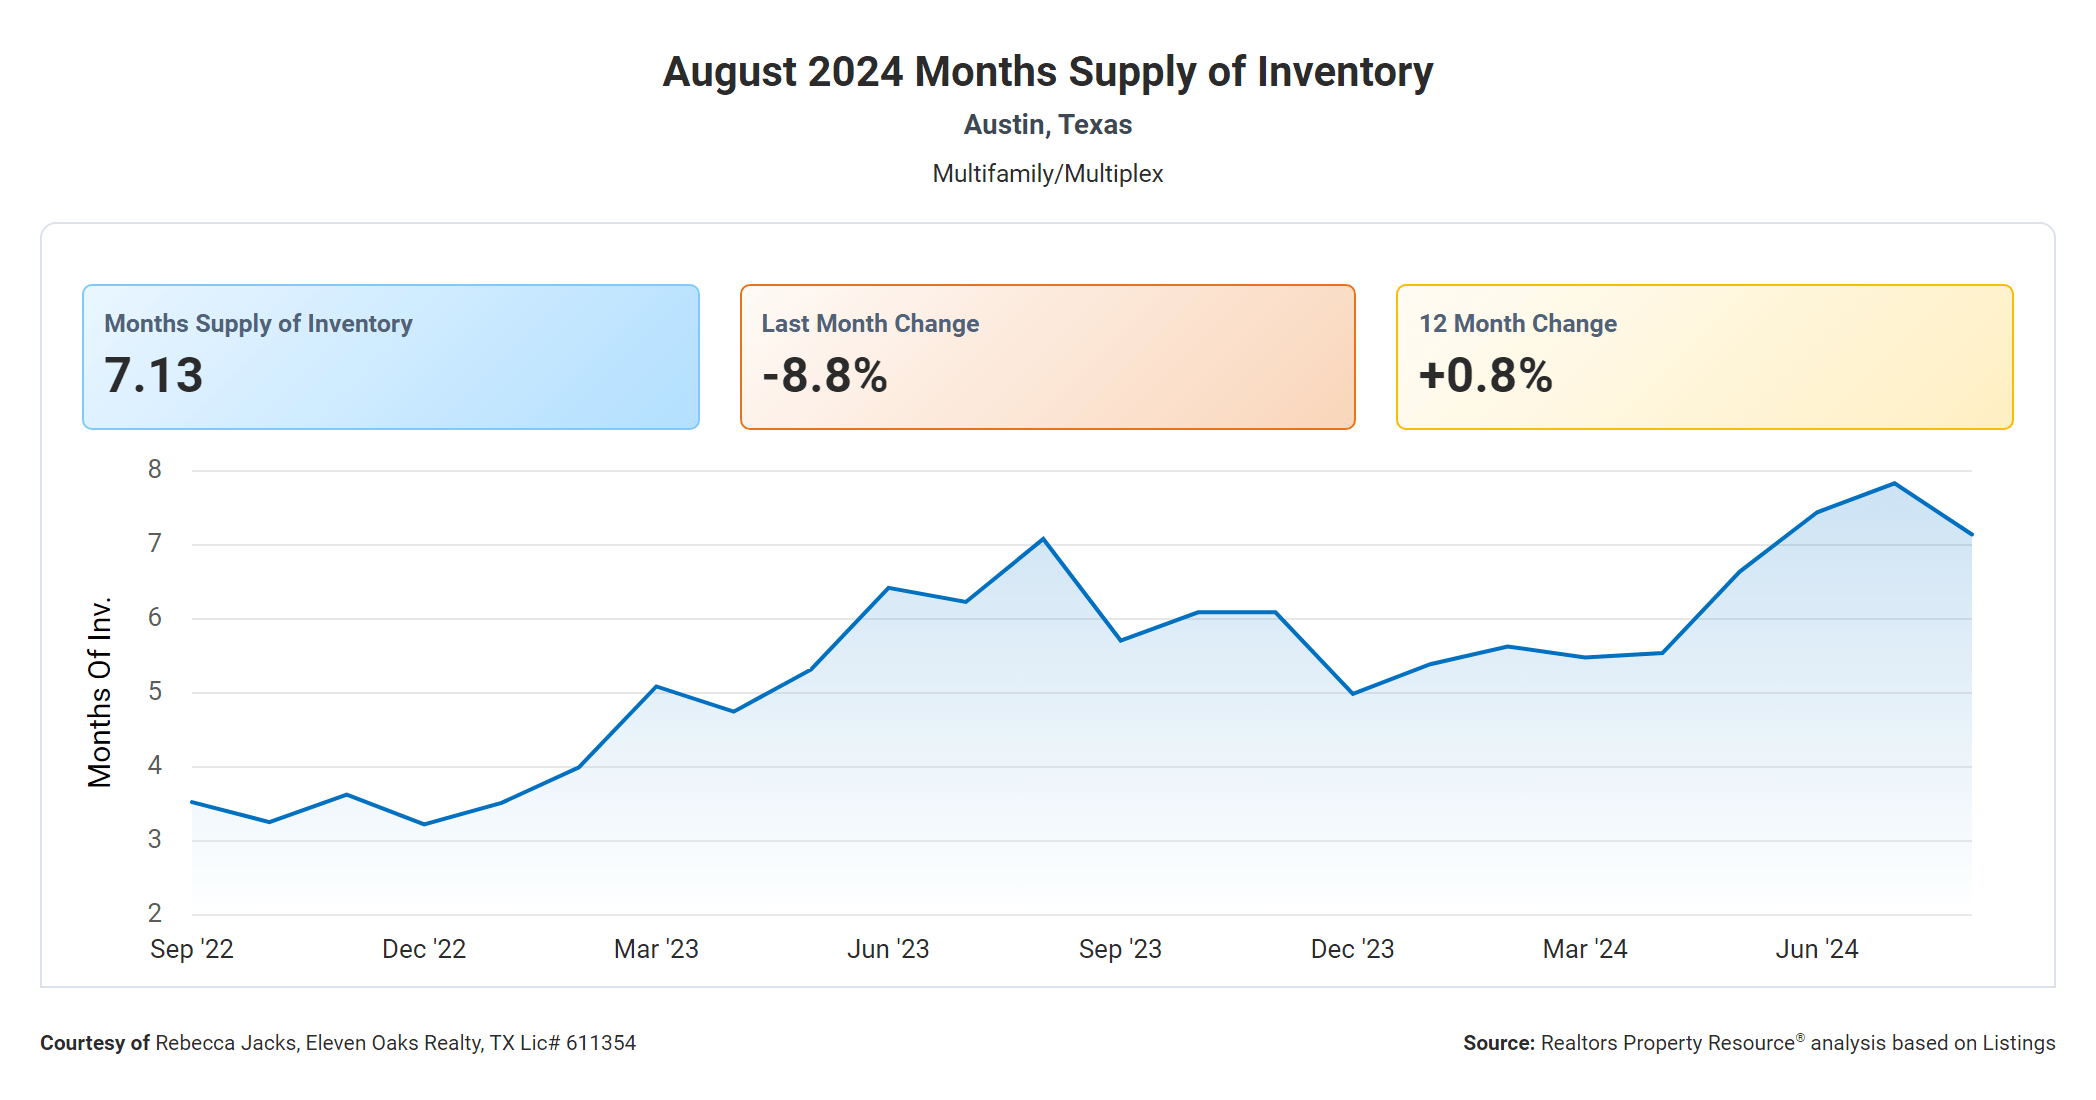
Task: Click the Jun '24 axis label
Action: [1817, 949]
